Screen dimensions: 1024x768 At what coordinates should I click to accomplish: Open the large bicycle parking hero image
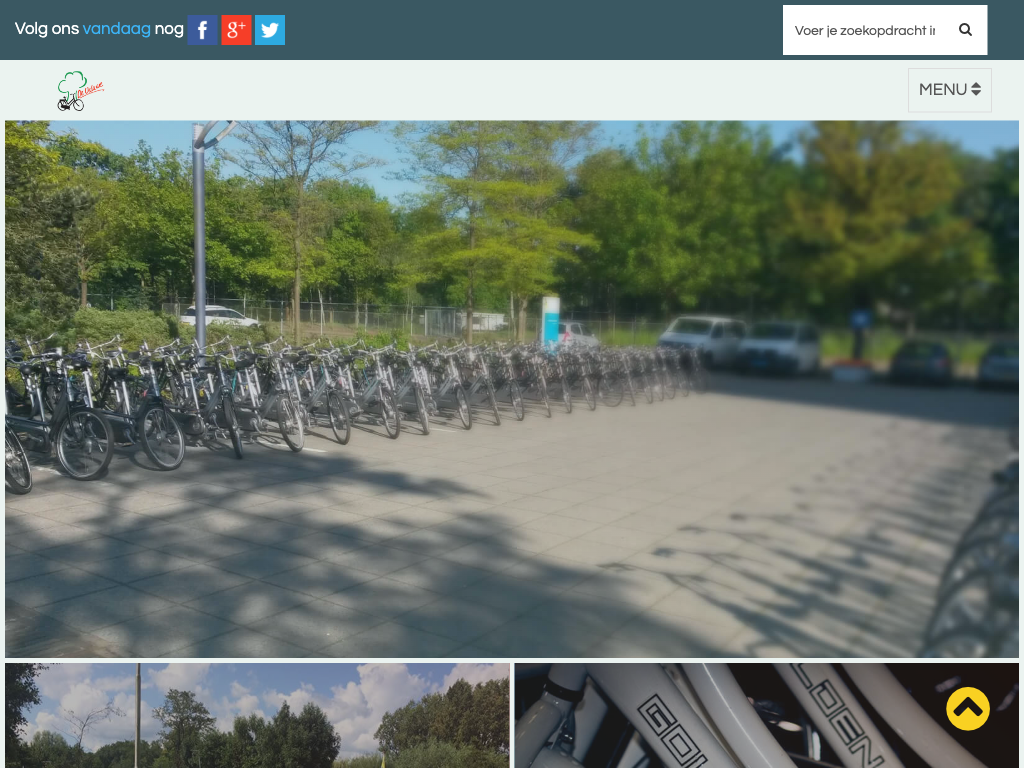[512, 520]
